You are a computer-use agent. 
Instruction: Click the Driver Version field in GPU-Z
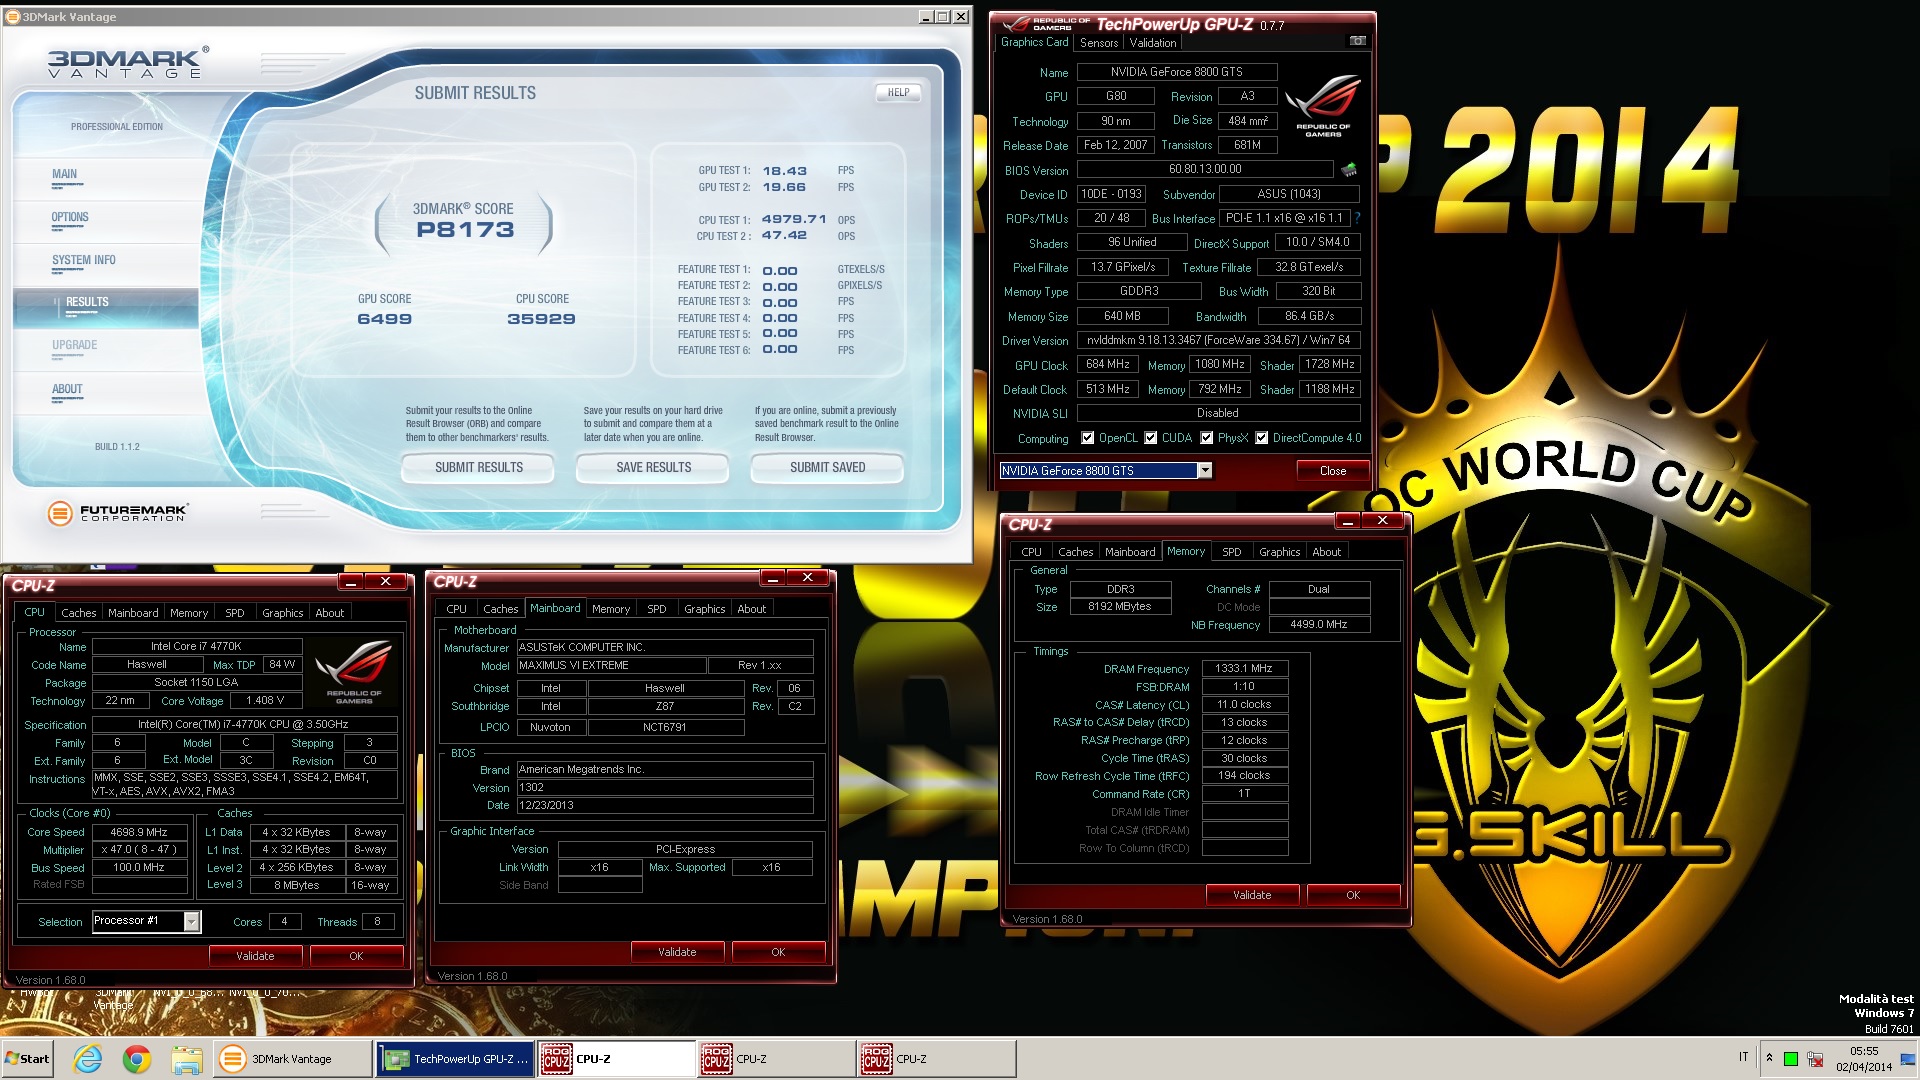click(x=1219, y=340)
